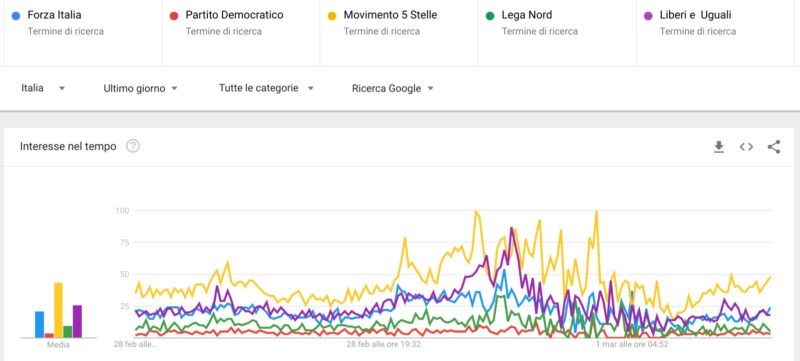Open the embed code icon
The image size is (800, 361).
click(x=746, y=147)
